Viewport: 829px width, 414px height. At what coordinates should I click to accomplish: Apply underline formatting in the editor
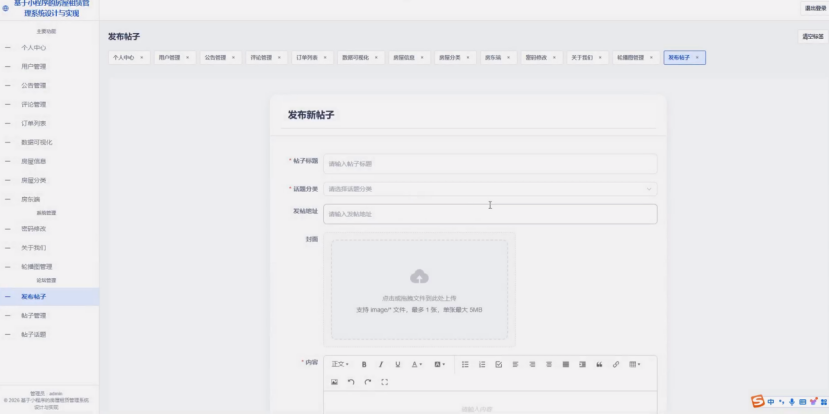(398, 364)
